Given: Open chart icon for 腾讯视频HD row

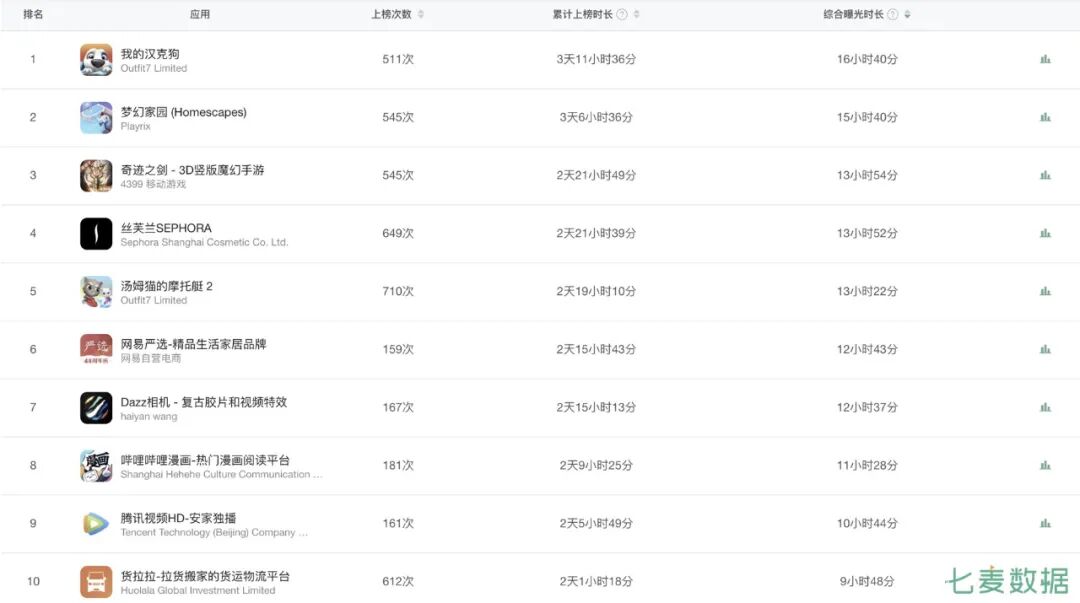Looking at the screenshot, I should (x=1045, y=523).
